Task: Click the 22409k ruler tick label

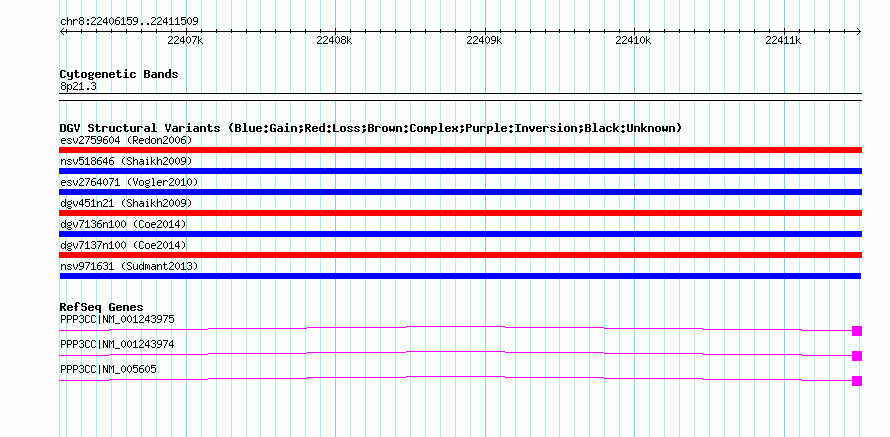Action: pyautogui.click(x=484, y=40)
